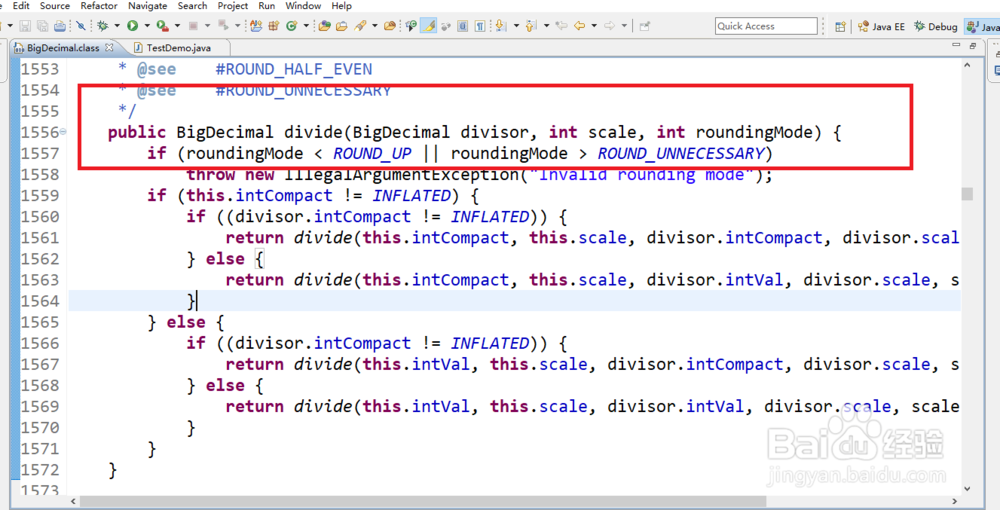Viewport: 1000px width, 510px height.
Task: Select the BigDecimal.class editor tab
Action: tap(63, 48)
